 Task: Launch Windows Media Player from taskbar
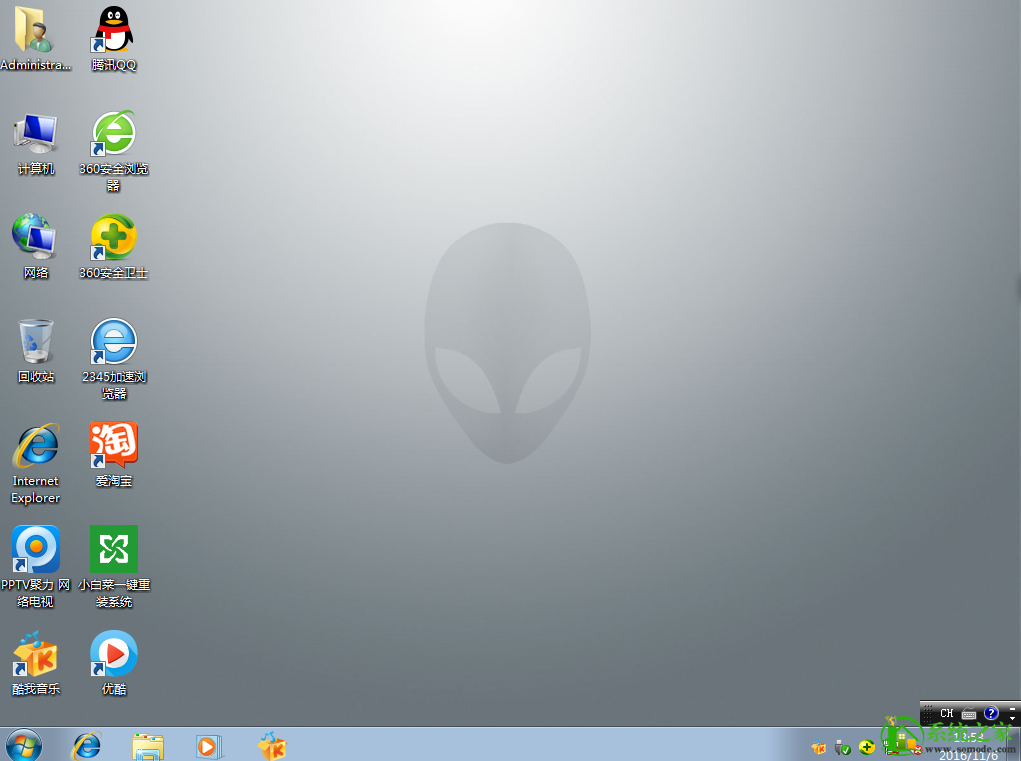click(209, 745)
